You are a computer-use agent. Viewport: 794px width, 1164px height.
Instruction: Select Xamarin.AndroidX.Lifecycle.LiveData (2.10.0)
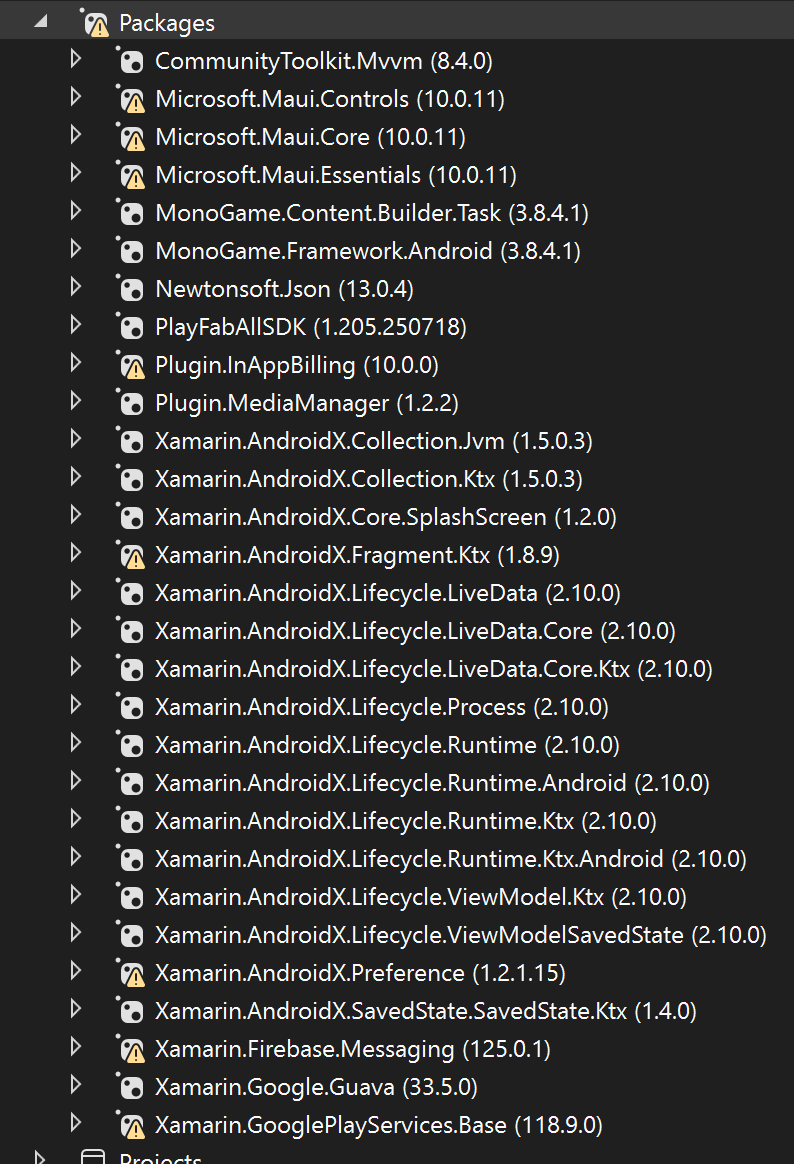click(387, 593)
